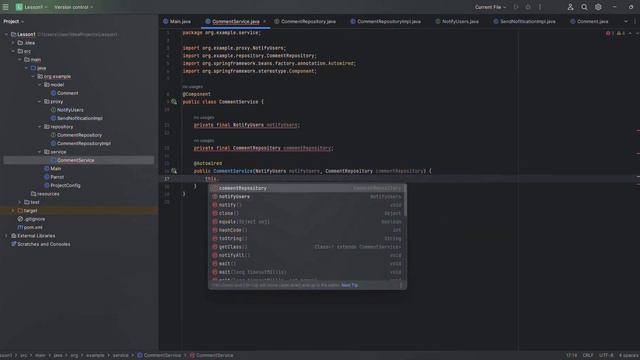Viewport: 640px width, 360px height.
Task: Collapse the model package
Action: coord(40,84)
